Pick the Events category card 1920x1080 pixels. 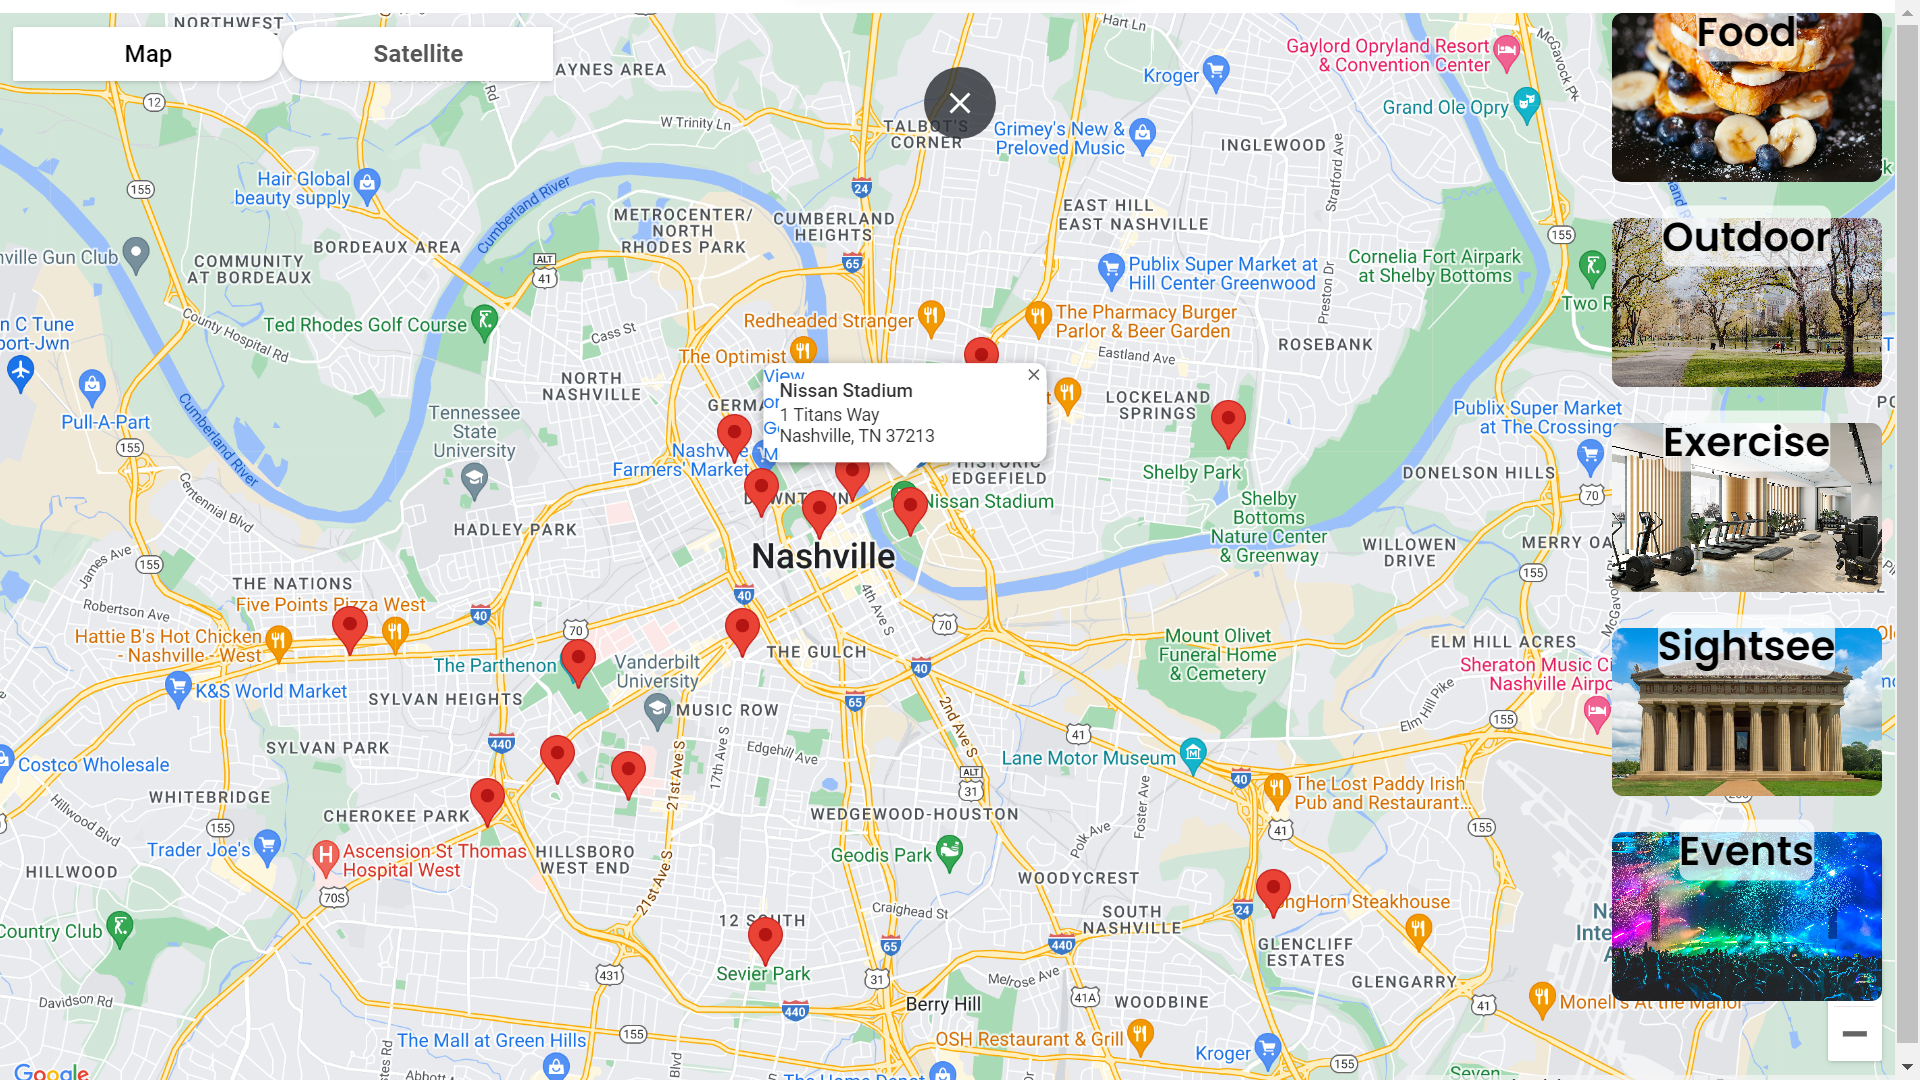[1746, 916]
